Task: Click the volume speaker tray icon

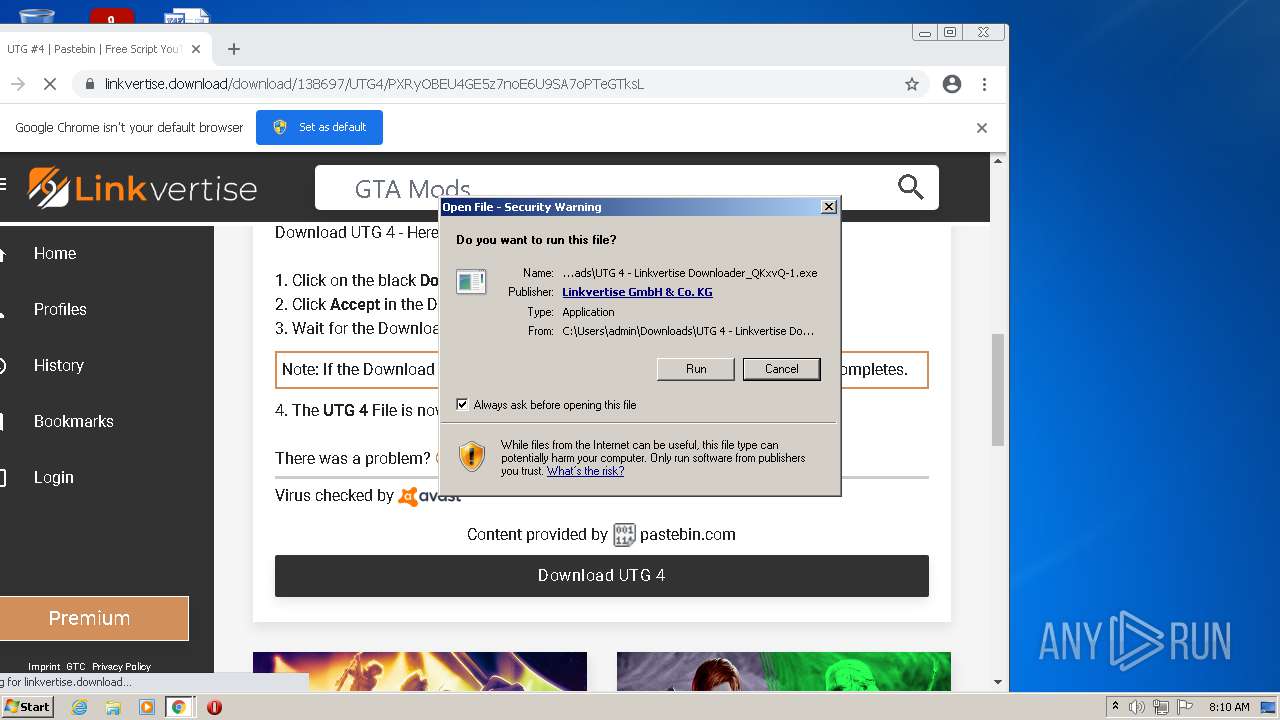Action: (x=1137, y=707)
